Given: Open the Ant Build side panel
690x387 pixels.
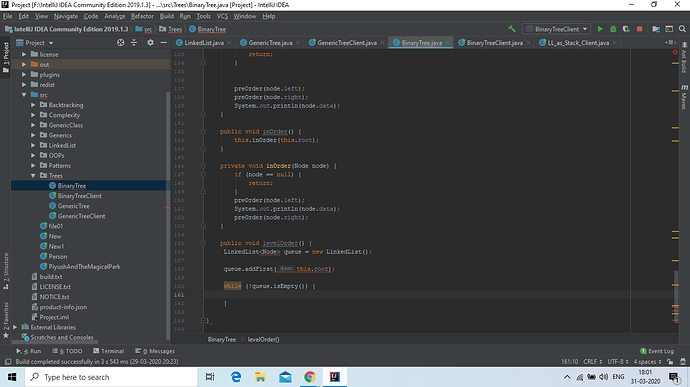Looking at the screenshot, I should 684,58.
